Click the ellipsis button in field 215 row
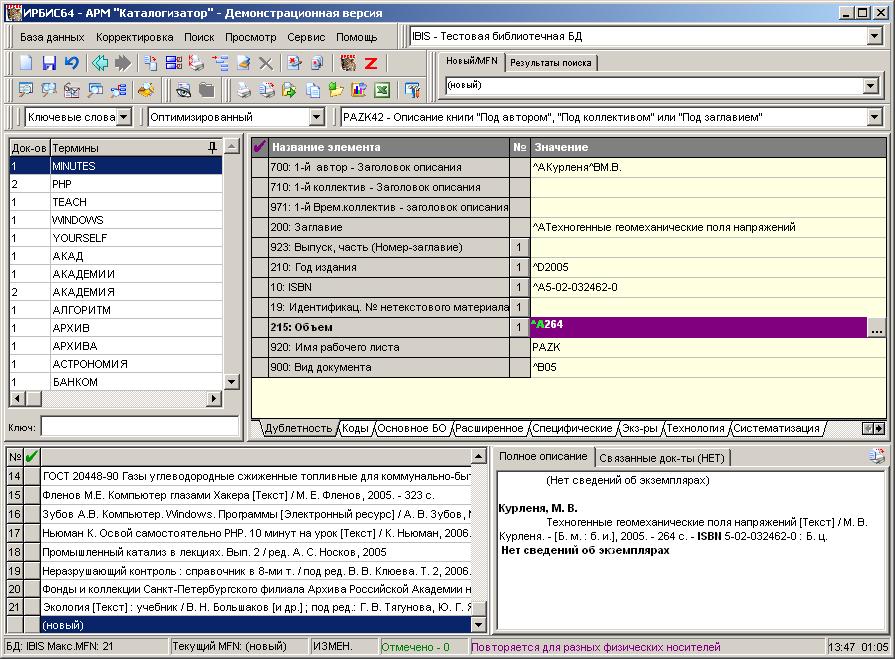The image size is (895, 659). pyautogui.click(x=876, y=327)
